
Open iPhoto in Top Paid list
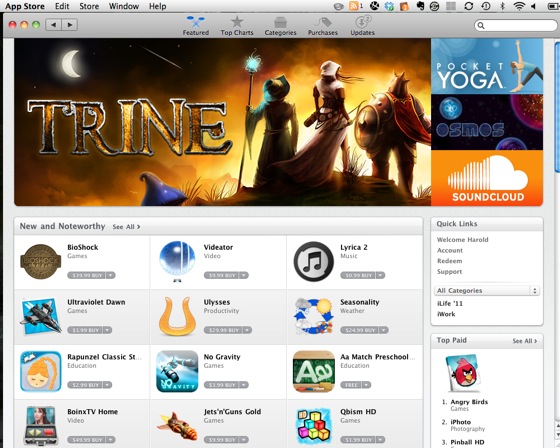(x=460, y=422)
